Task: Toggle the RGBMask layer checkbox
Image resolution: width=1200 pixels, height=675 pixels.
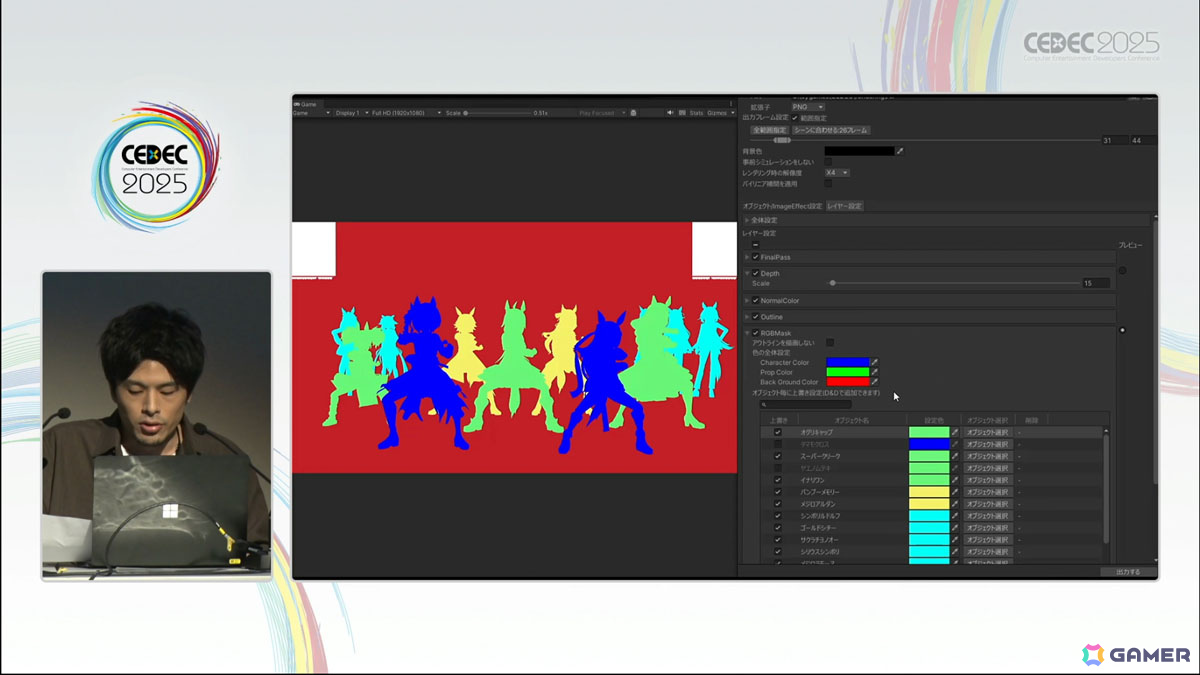Action: pyautogui.click(x=756, y=333)
